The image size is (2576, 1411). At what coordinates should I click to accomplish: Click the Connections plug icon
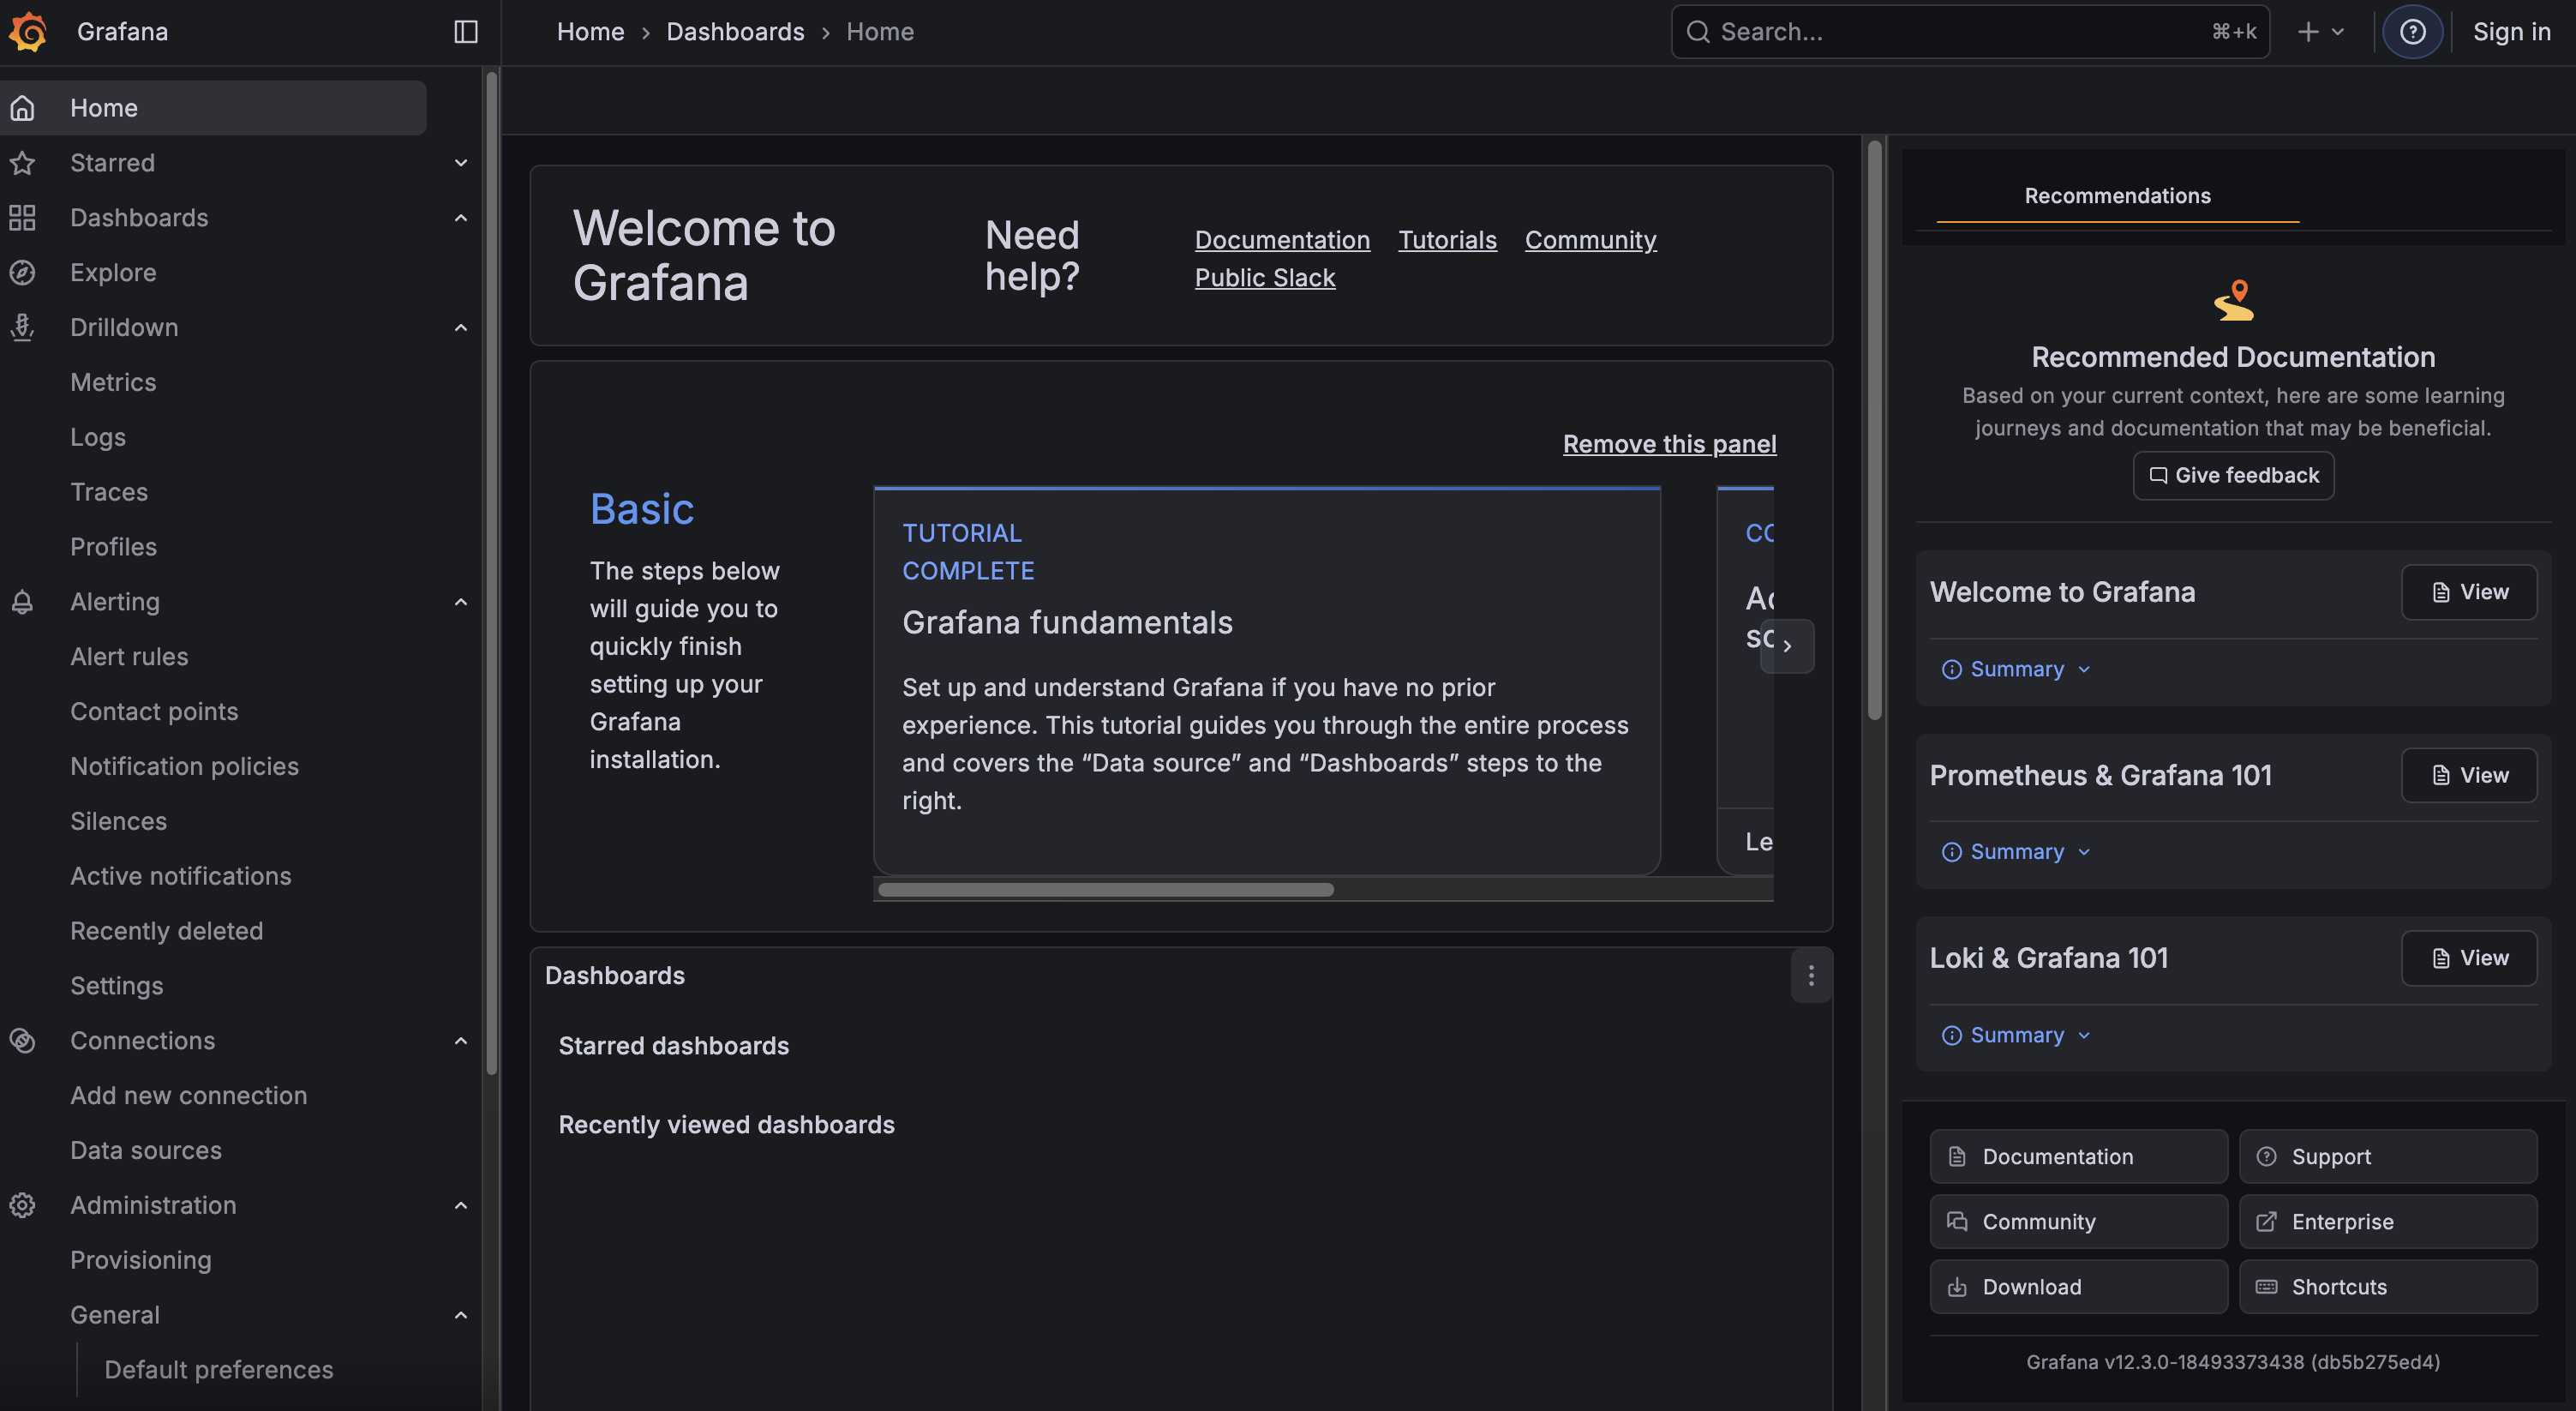22,1040
